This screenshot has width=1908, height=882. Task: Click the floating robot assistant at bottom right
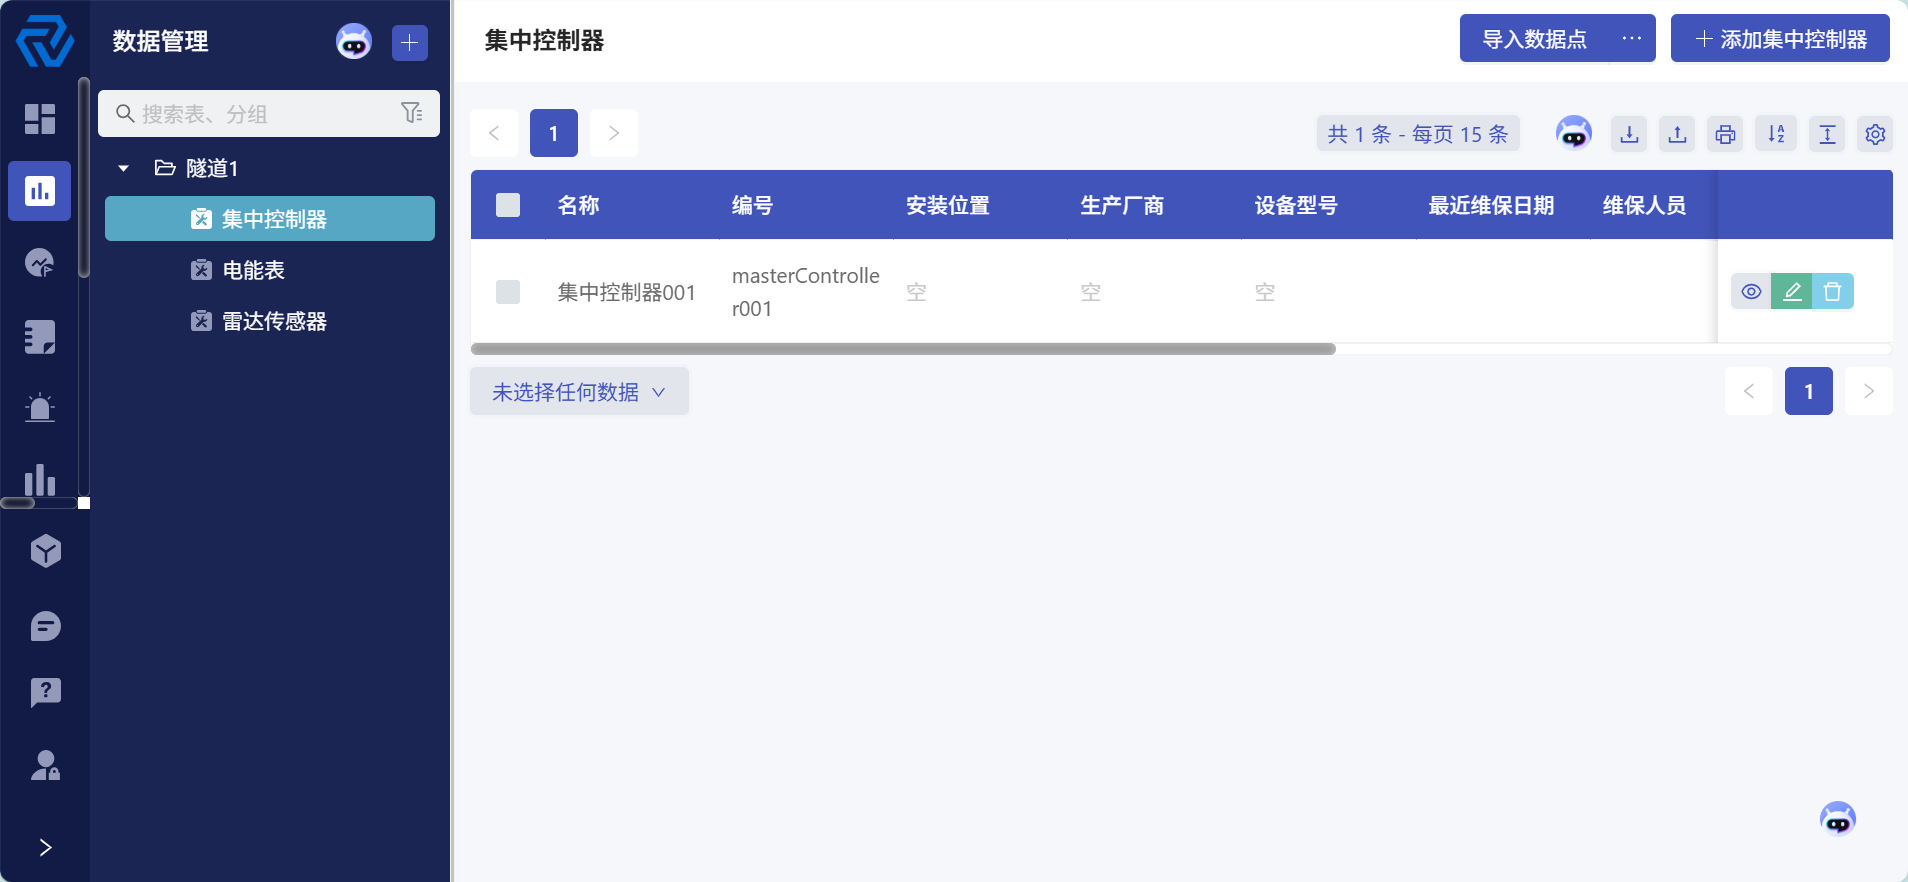click(x=1838, y=819)
